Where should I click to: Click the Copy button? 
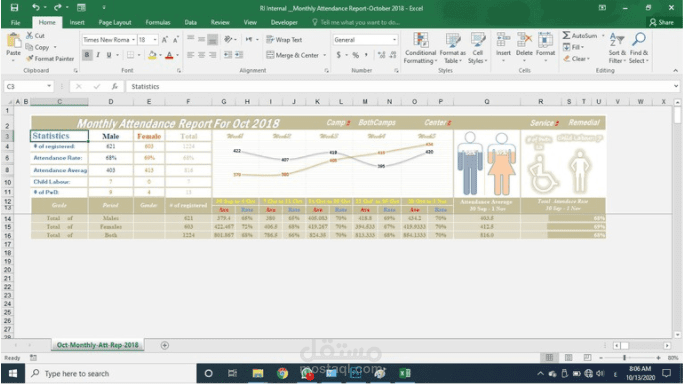pos(38,47)
